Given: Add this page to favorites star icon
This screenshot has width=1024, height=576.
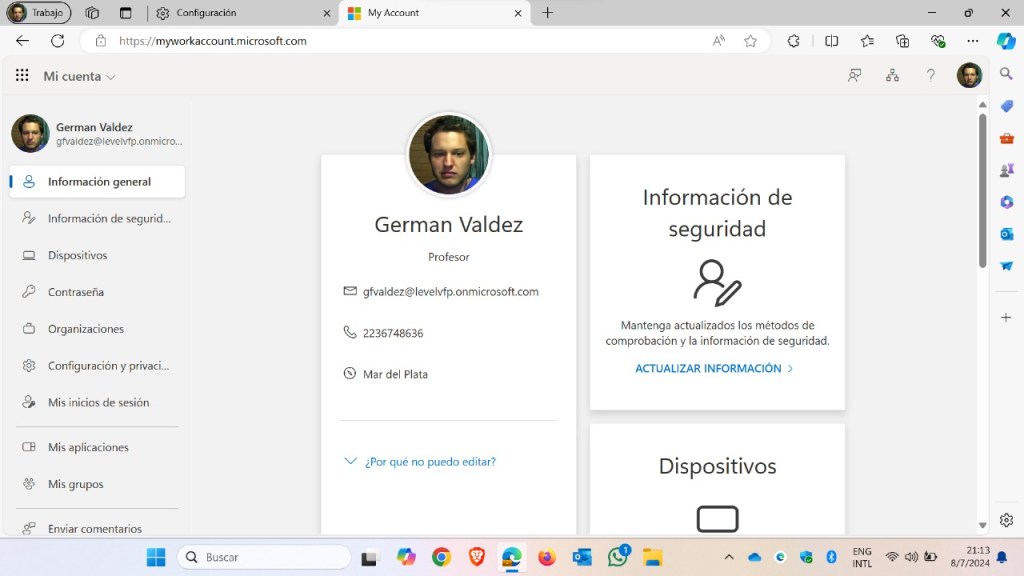Looking at the screenshot, I should click(750, 41).
